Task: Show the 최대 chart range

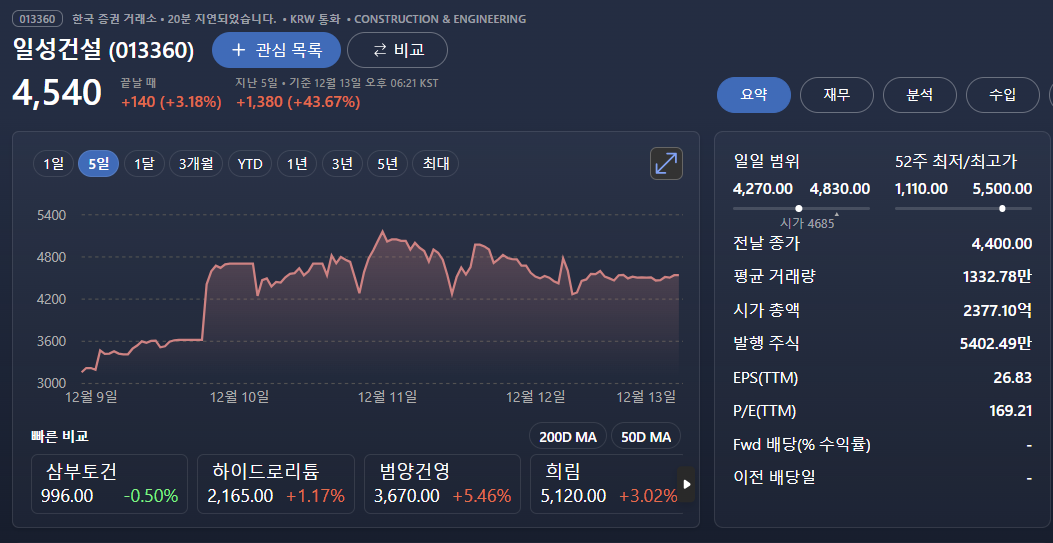Action: coord(436,164)
